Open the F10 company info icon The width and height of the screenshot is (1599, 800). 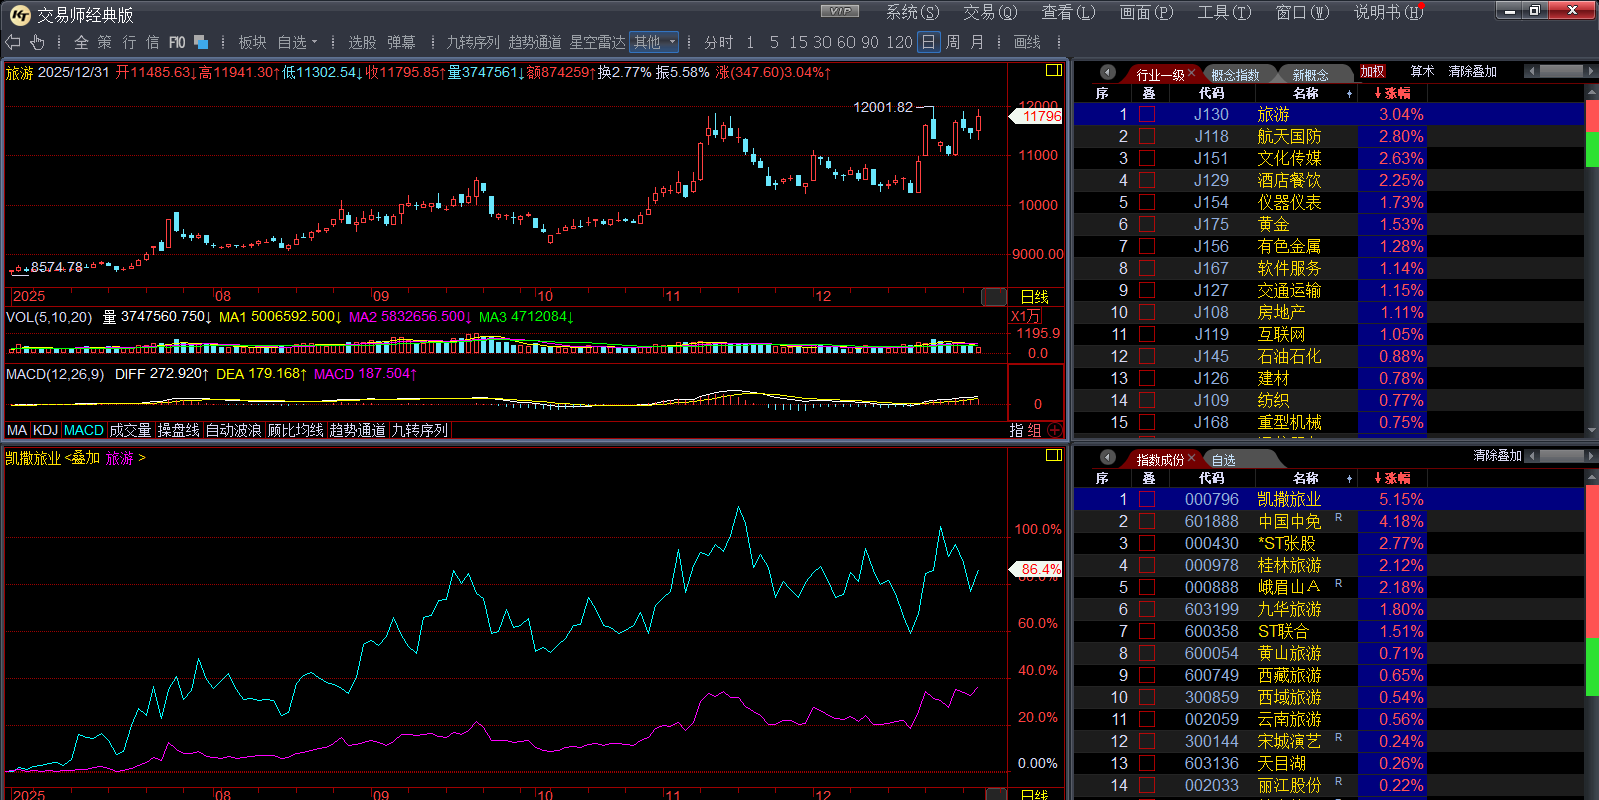177,42
